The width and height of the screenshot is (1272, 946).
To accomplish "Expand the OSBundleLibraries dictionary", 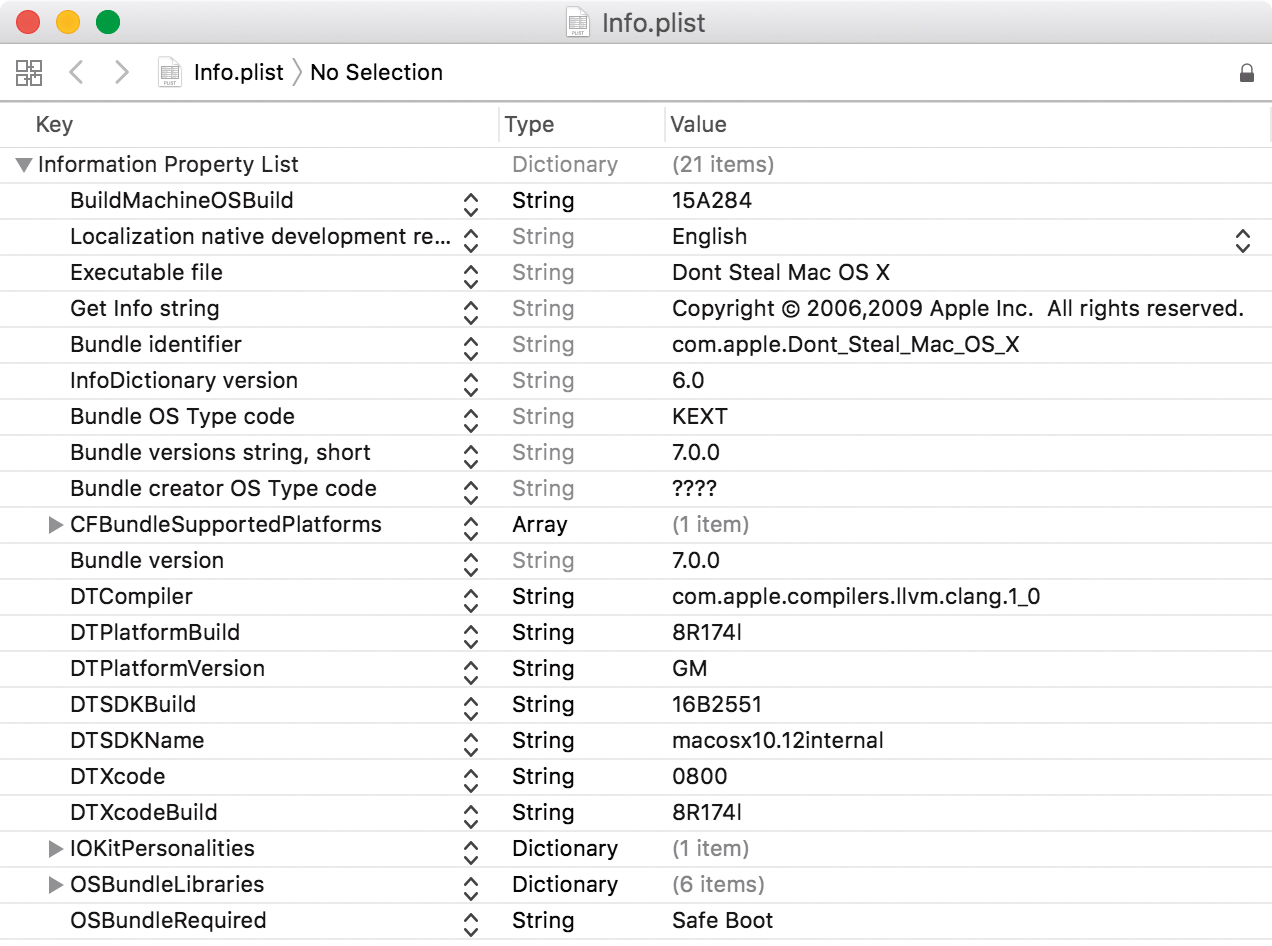I will [56, 885].
